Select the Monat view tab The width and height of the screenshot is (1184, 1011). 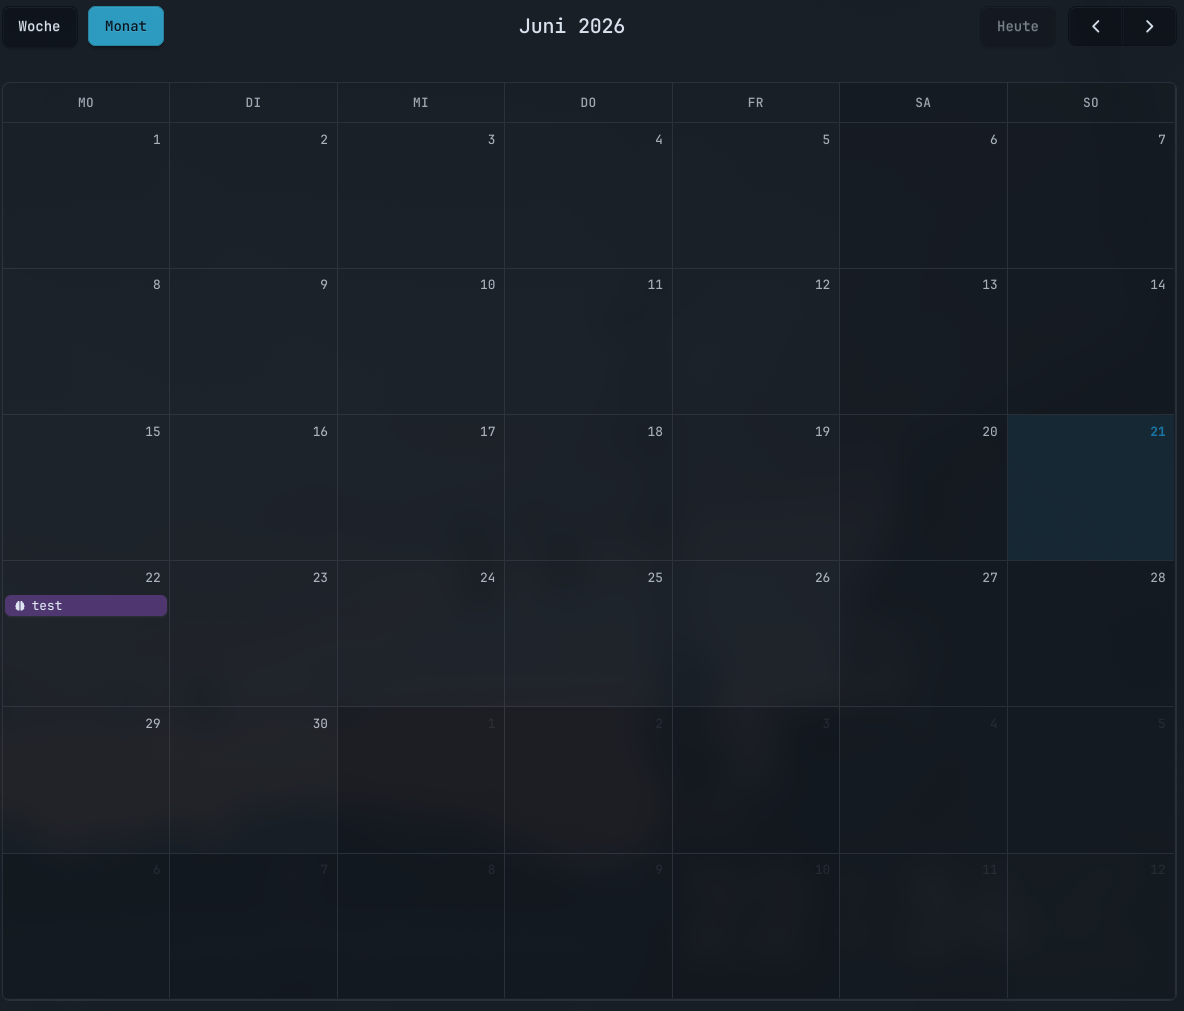[125, 26]
